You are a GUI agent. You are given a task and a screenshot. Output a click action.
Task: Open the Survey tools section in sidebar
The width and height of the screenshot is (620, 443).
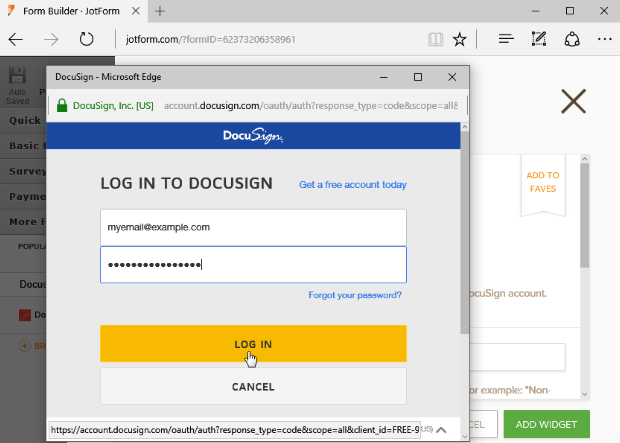click(24, 171)
